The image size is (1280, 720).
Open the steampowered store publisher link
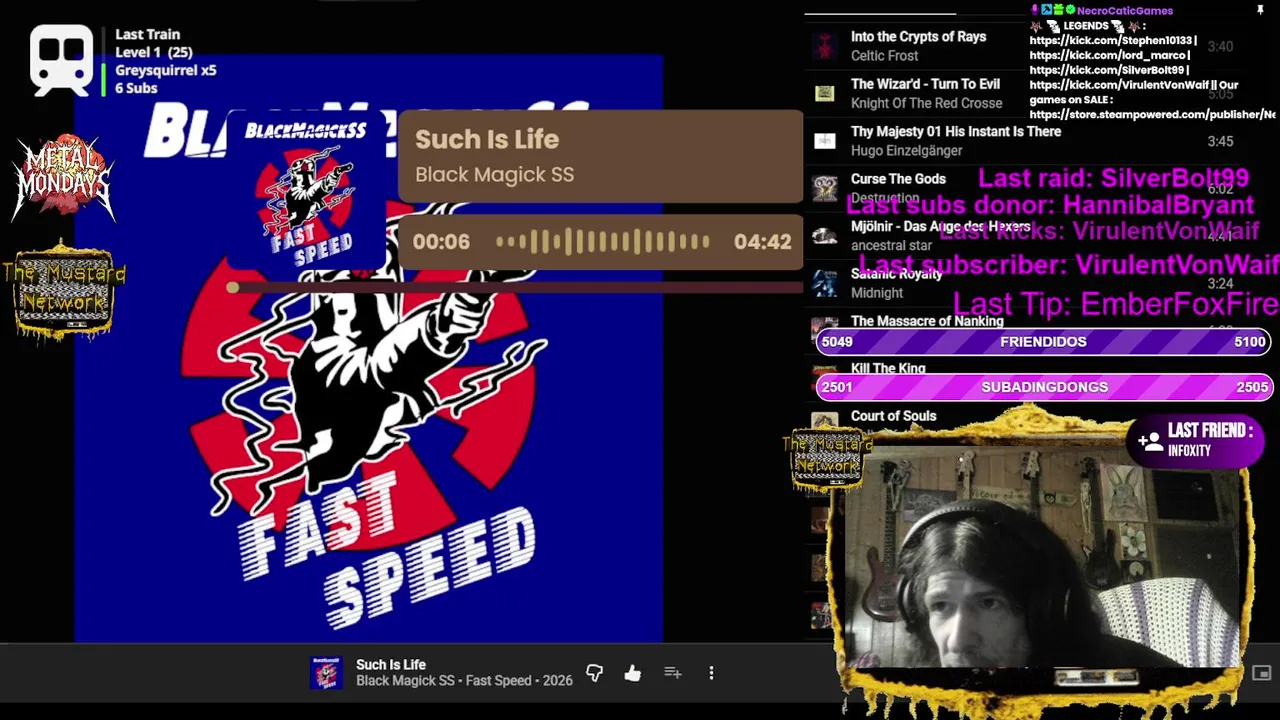tap(1153, 115)
